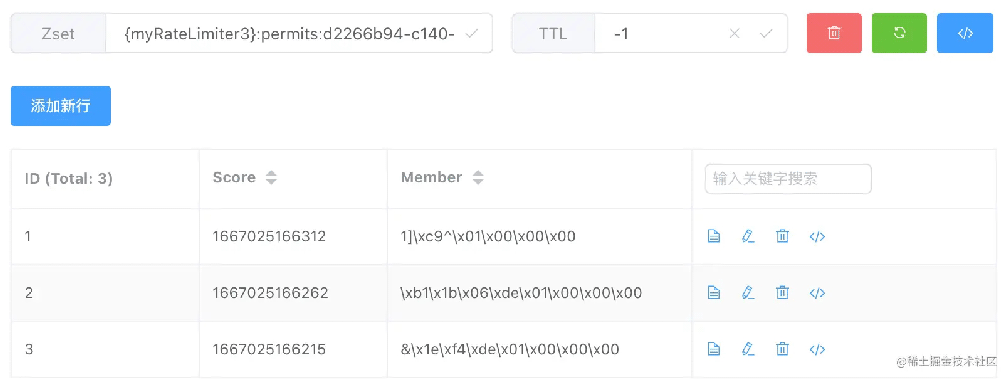The image size is (1008, 379).
Task: Delete row 1 using trash icon
Action: (782, 236)
